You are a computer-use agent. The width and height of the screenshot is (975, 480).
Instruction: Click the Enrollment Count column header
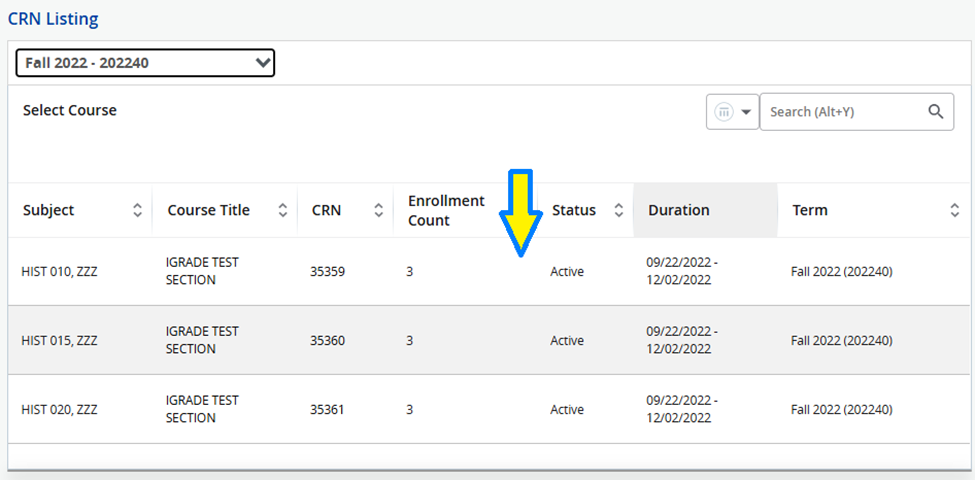[446, 210]
